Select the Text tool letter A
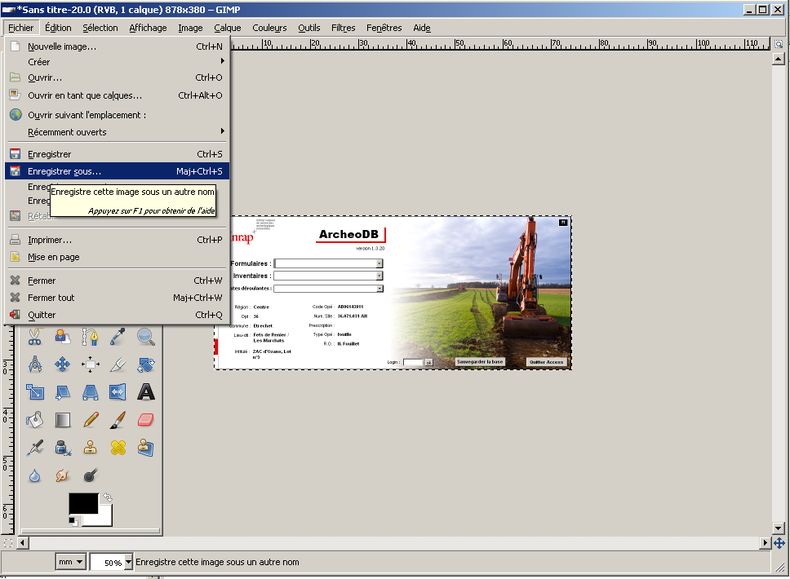This screenshot has width=790, height=579. pyautogui.click(x=146, y=392)
